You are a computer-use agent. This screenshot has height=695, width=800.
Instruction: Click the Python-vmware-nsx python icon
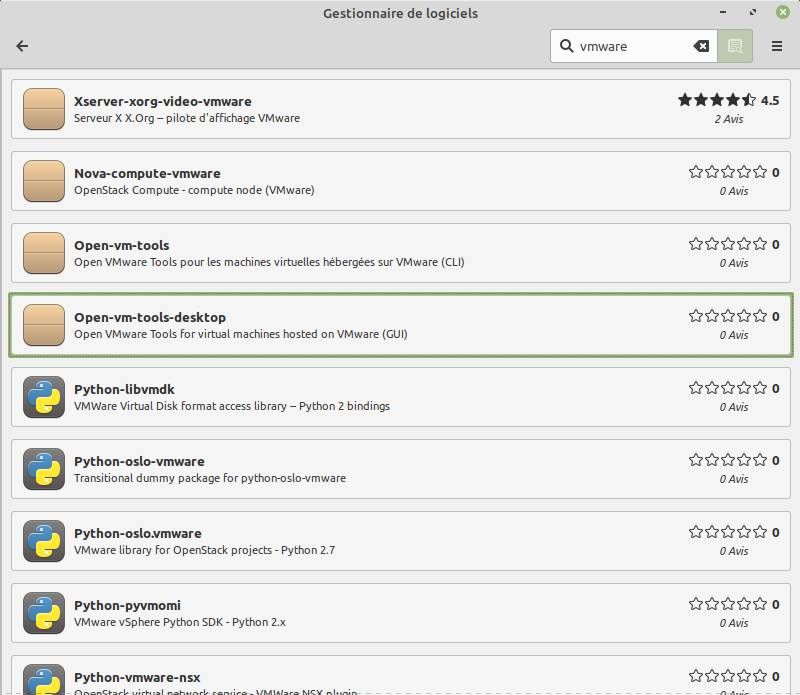point(44,679)
